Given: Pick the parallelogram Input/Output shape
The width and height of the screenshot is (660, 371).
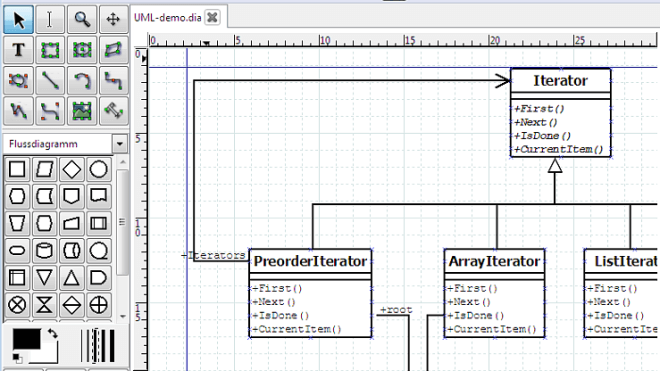Looking at the screenshot, I should [44, 169].
